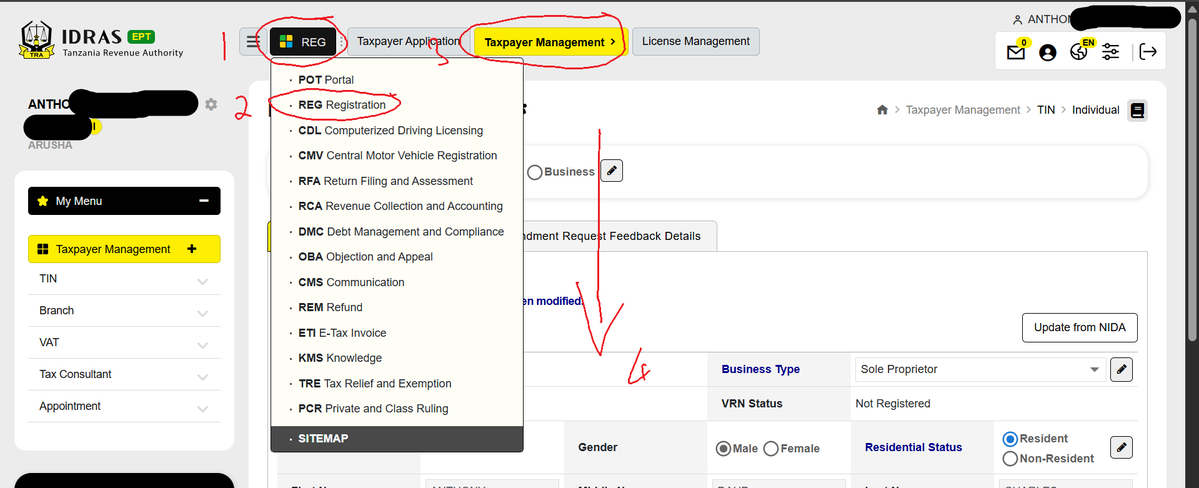1199x488 pixels.
Task: Collapse My Menu with the minus icon
Action: point(203,200)
